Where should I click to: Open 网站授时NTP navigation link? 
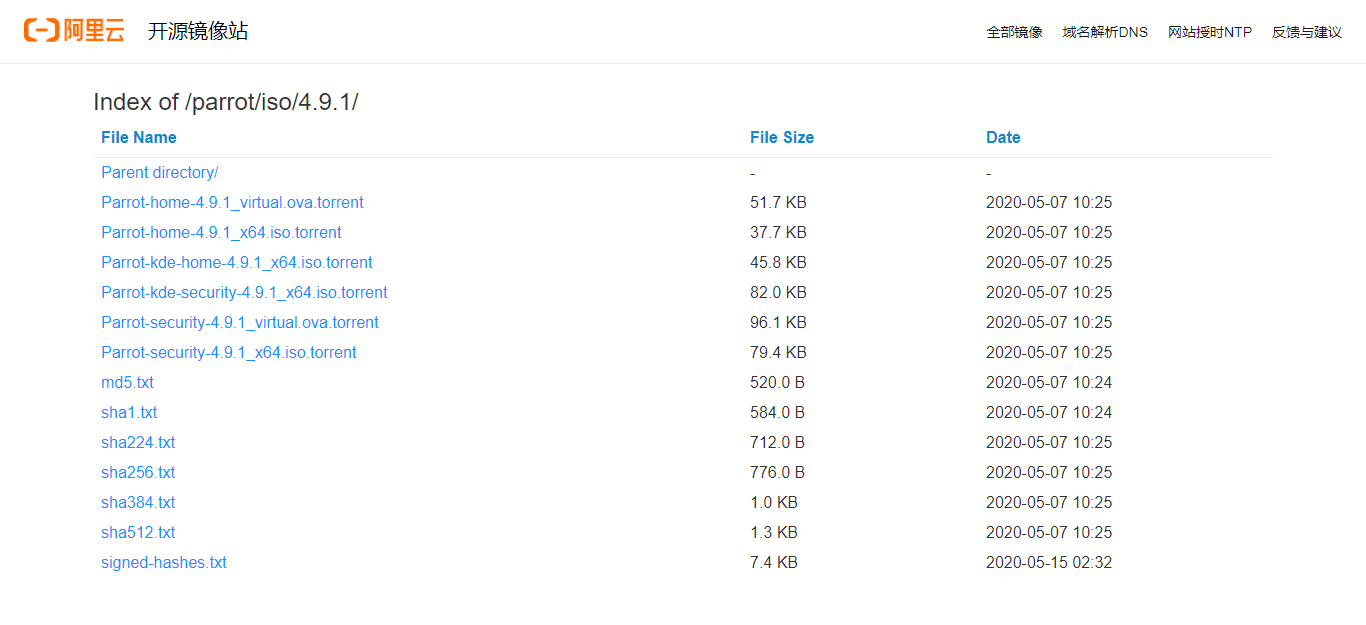1209,32
